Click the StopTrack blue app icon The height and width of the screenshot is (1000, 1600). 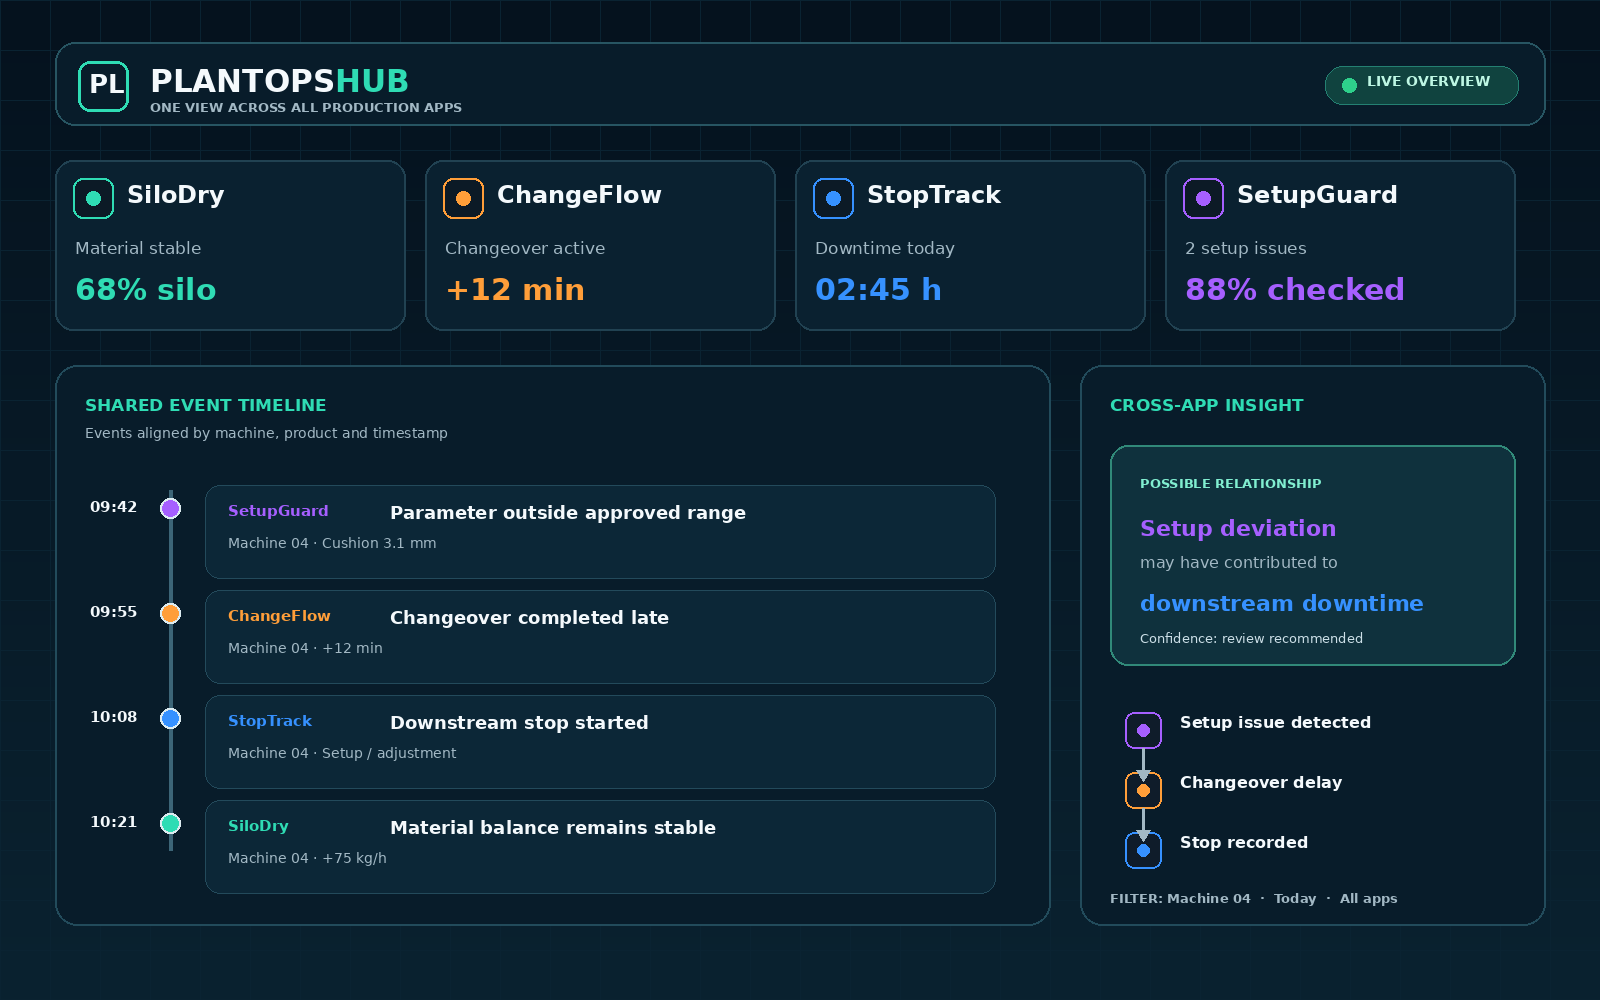click(833, 198)
